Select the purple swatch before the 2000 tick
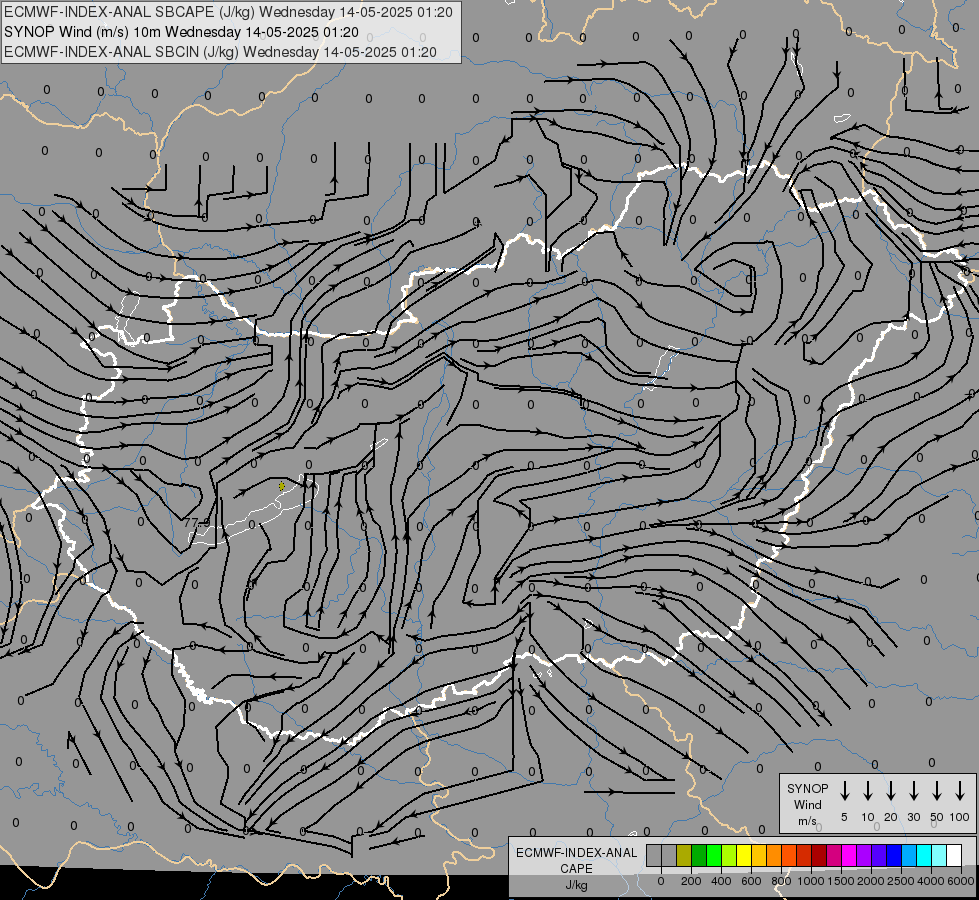 (865, 855)
